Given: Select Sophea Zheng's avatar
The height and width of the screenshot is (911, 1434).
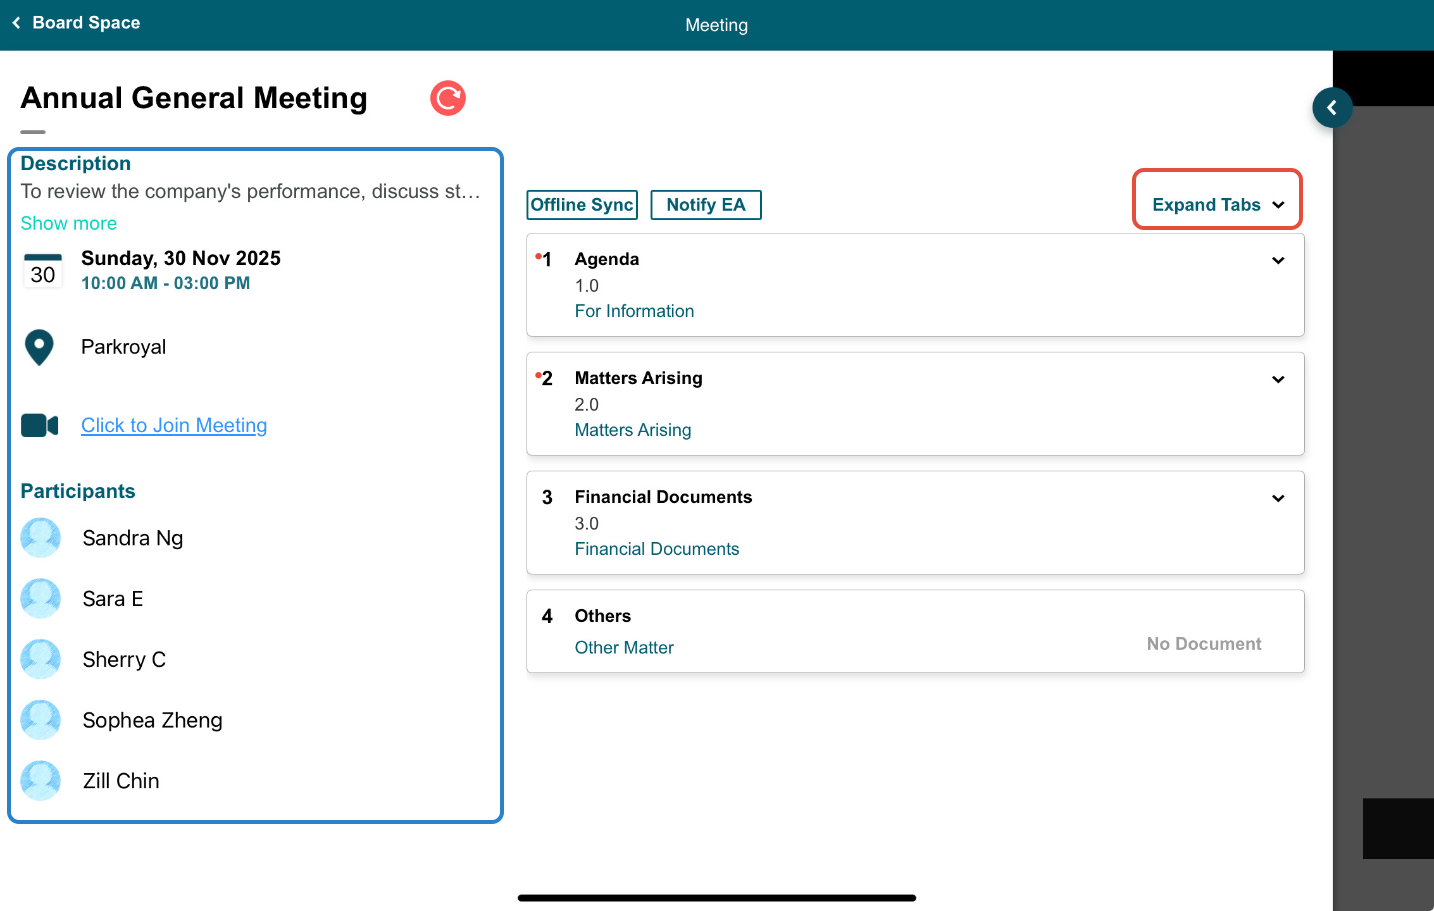Looking at the screenshot, I should tap(41, 720).
